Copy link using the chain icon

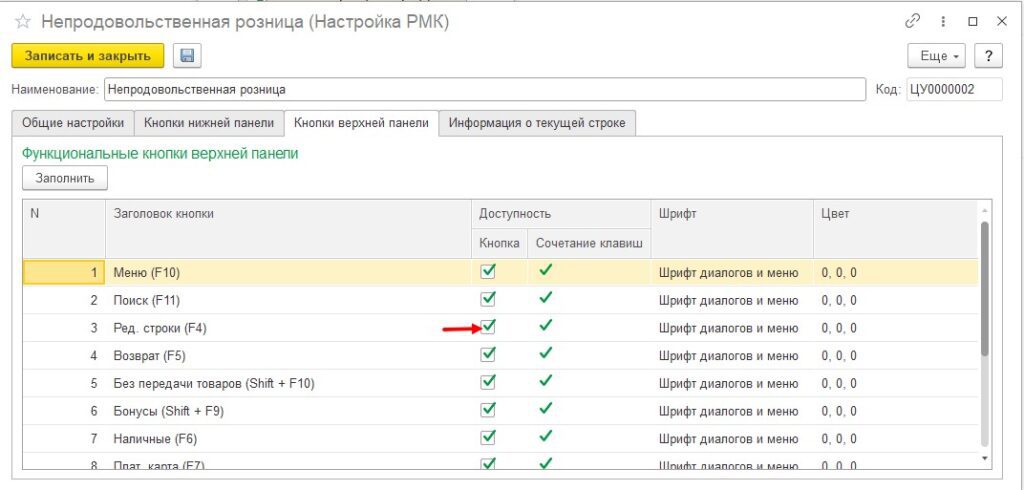coord(912,21)
